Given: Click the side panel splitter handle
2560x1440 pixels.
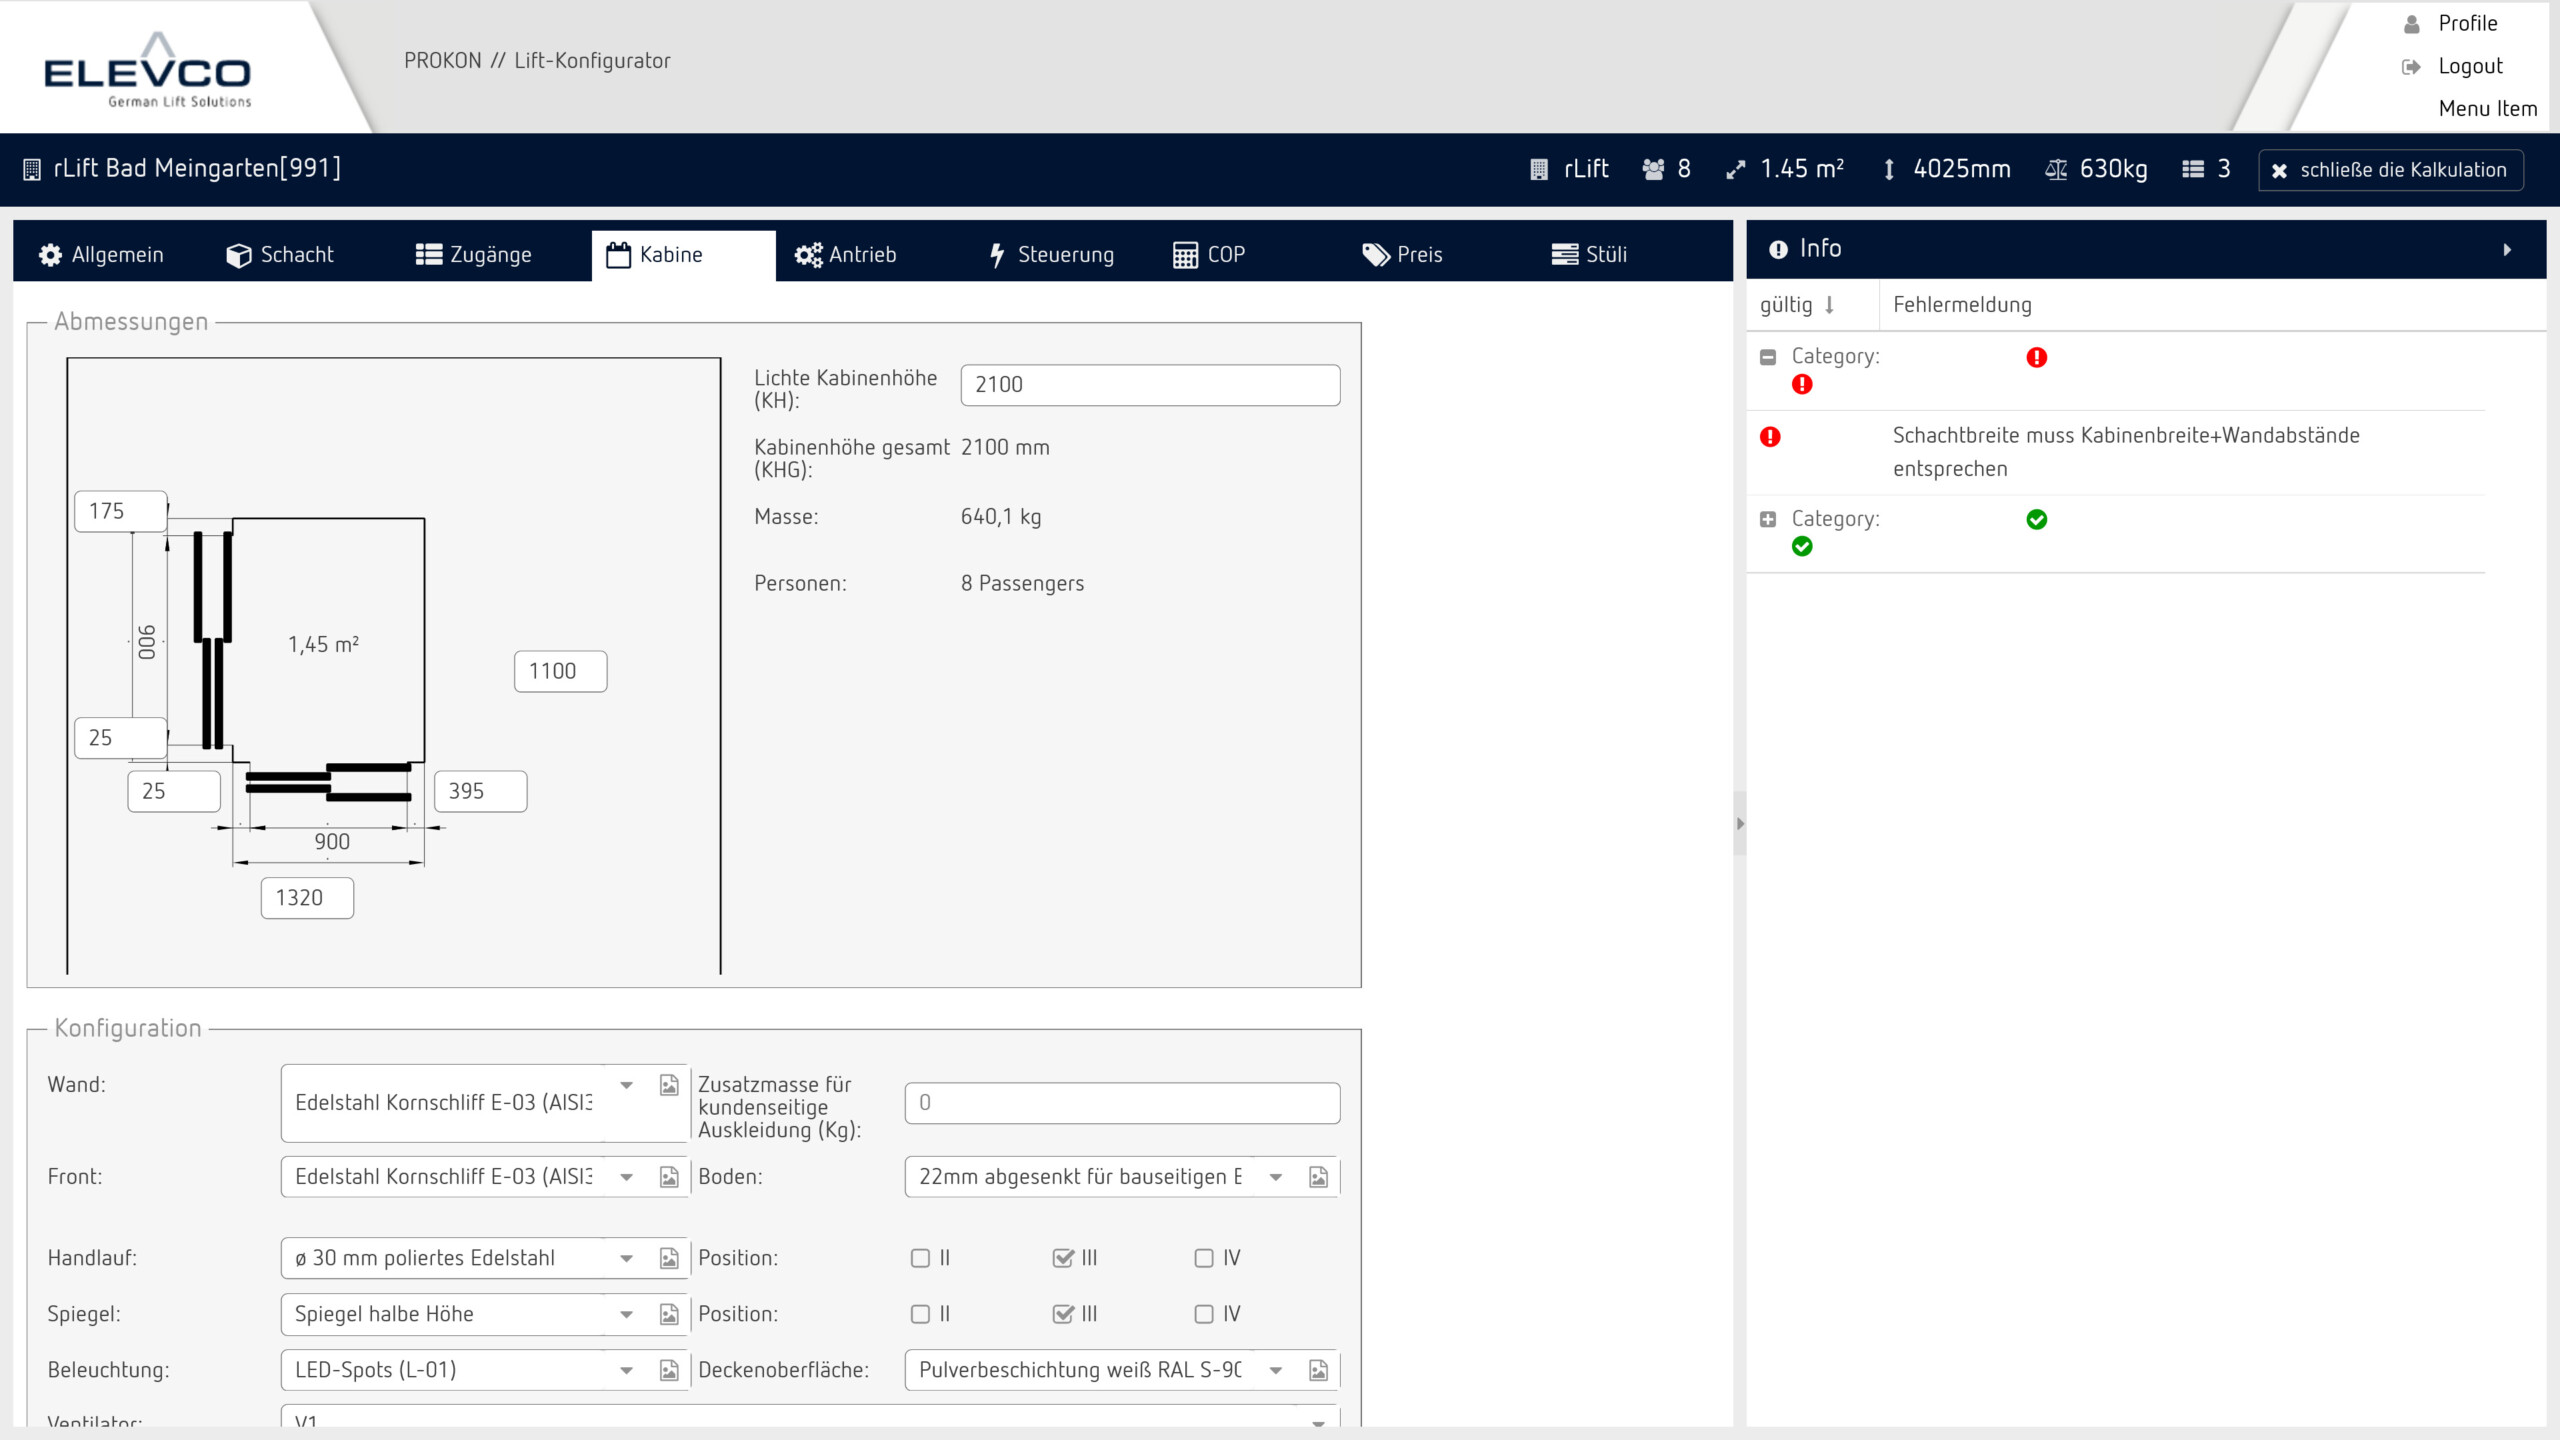Looking at the screenshot, I should [x=1740, y=824].
